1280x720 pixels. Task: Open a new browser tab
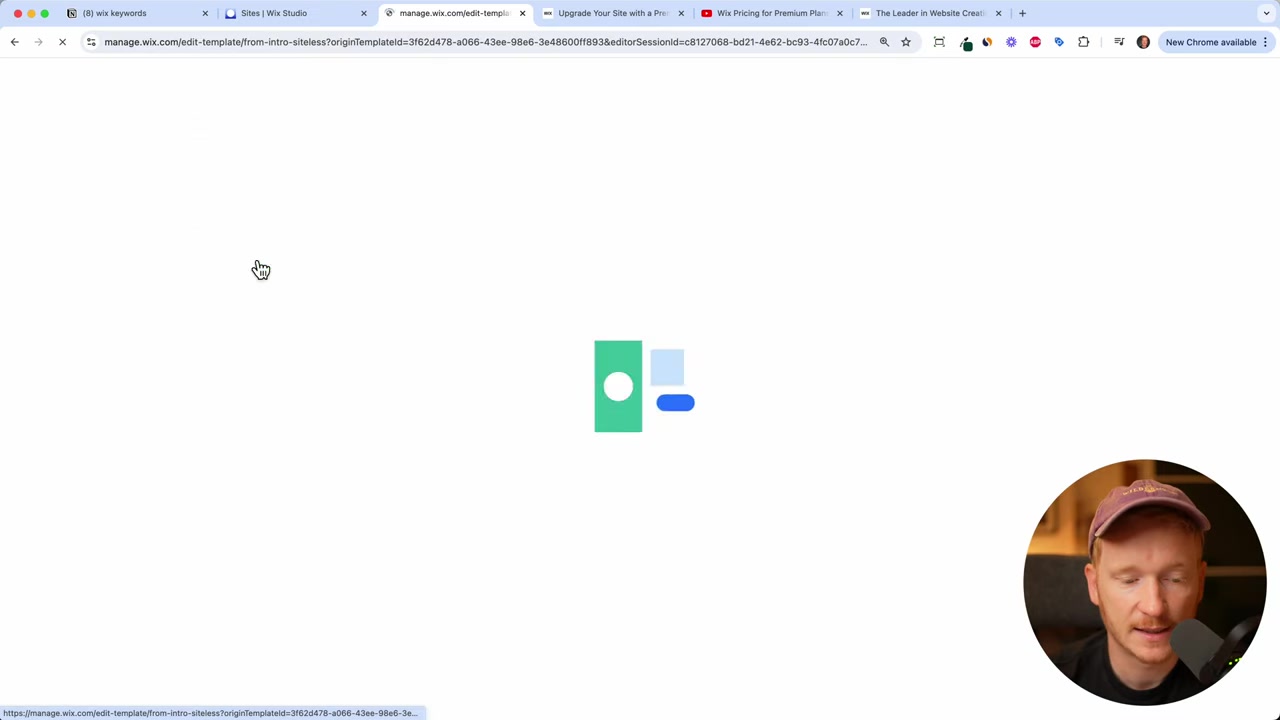point(1022,13)
